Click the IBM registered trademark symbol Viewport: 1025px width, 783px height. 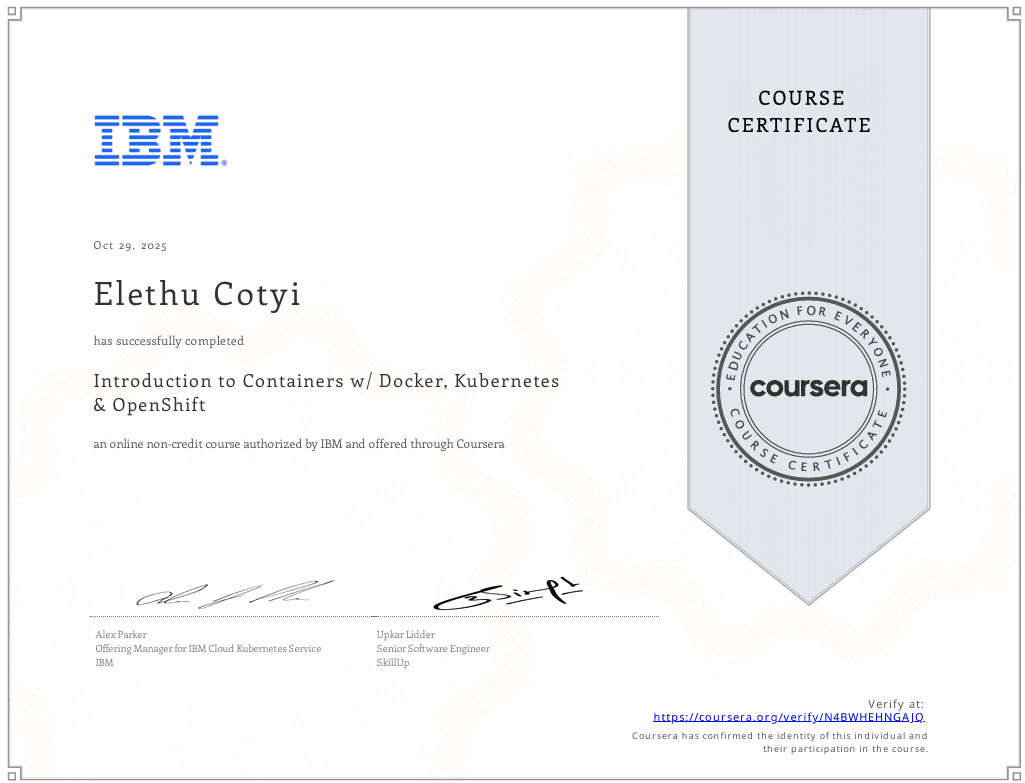click(223, 163)
